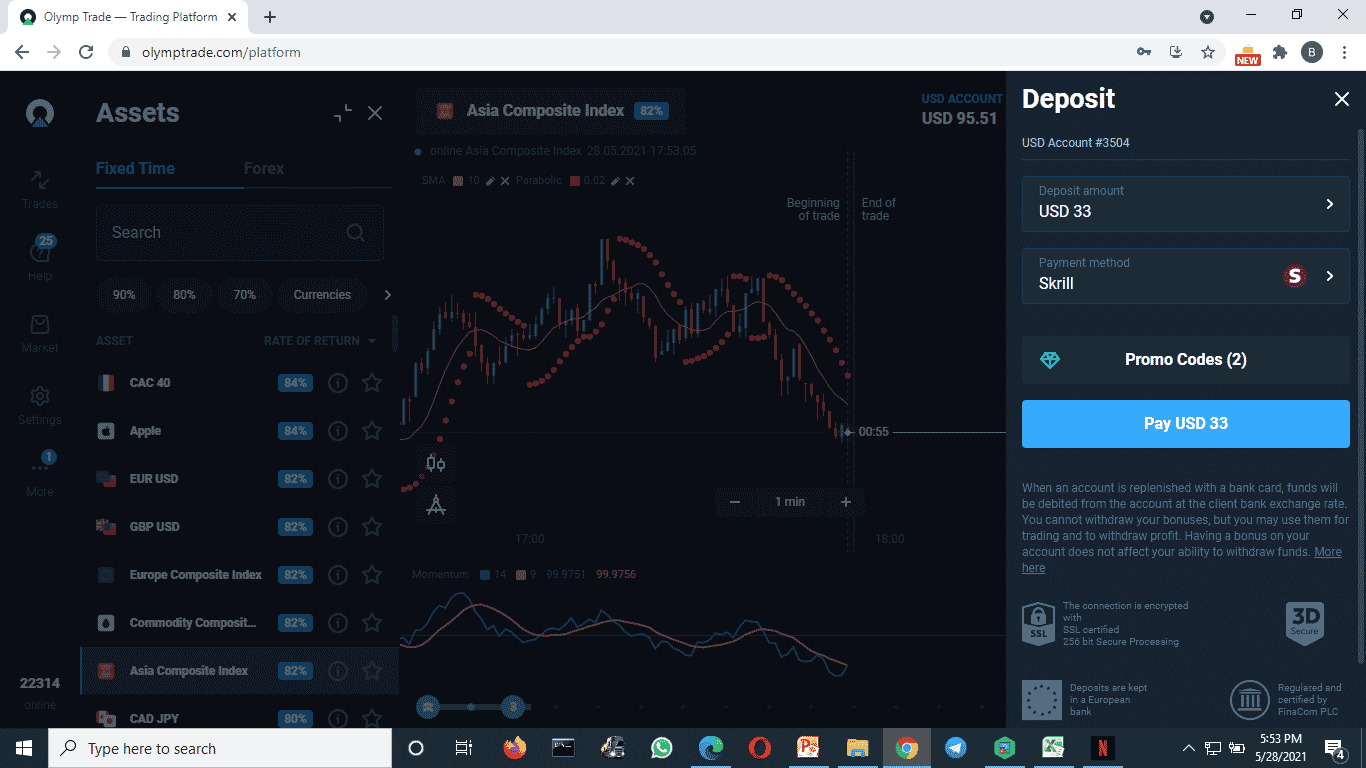Toggle the 80% return filter chip
Image resolution: width=1366 pixels, height=768 pixels.
click(184, 295)
